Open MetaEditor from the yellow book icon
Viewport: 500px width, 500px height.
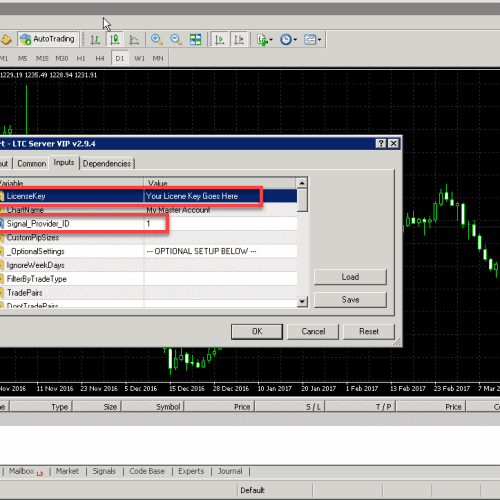[6, 40]
